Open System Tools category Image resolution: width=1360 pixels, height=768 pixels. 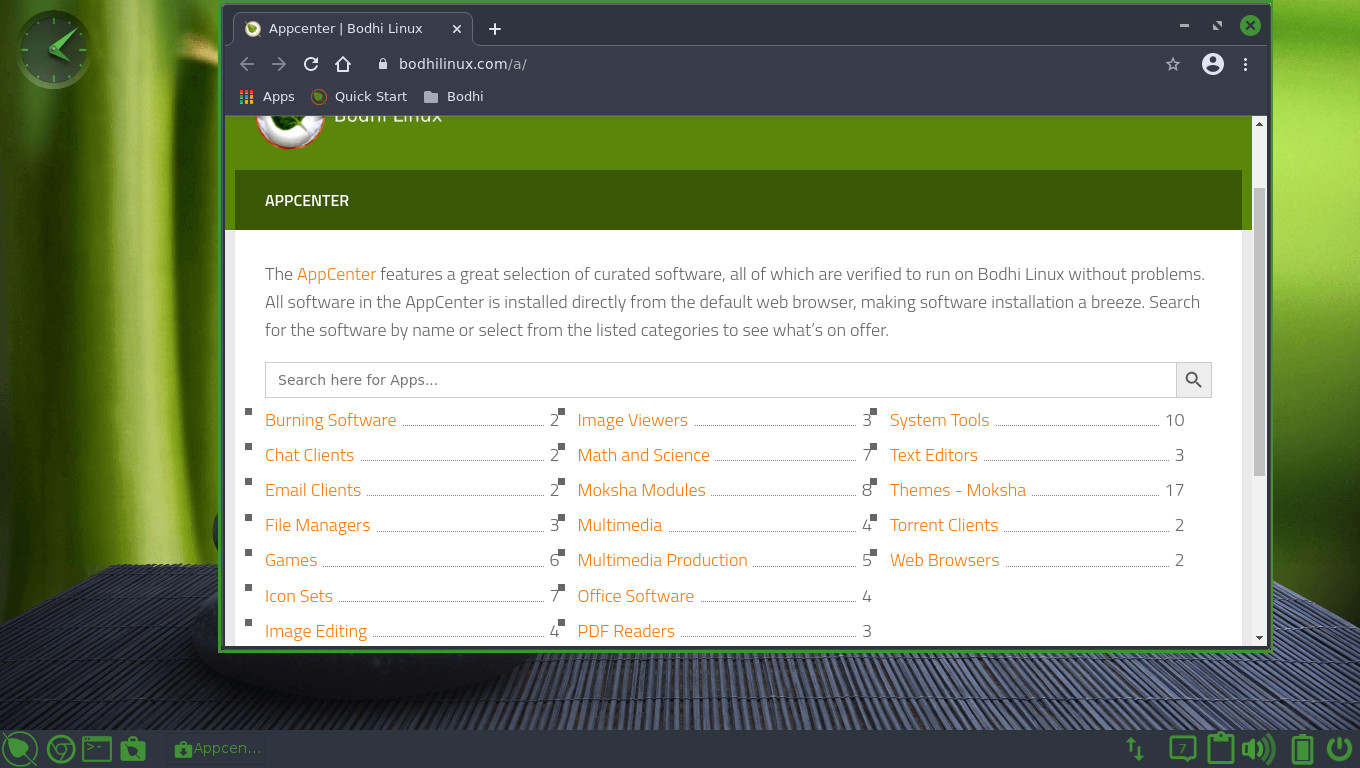[940, 420]
